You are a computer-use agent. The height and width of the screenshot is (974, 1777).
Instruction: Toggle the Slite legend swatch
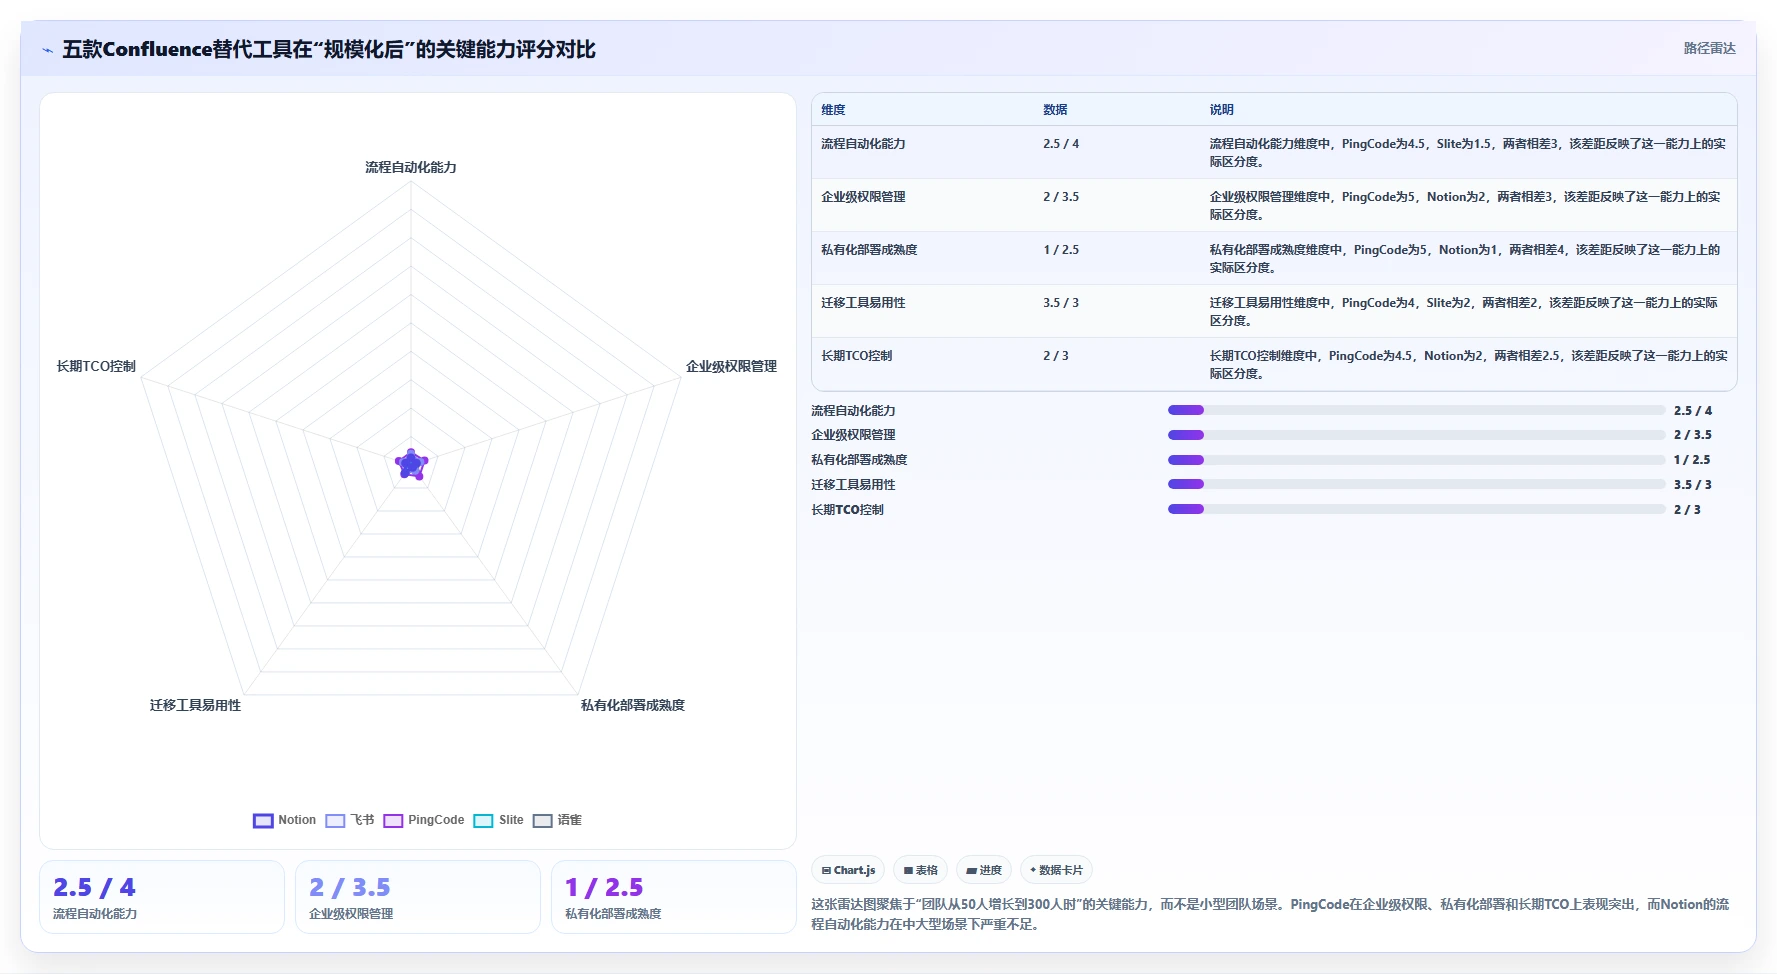[x=483, y=821]
